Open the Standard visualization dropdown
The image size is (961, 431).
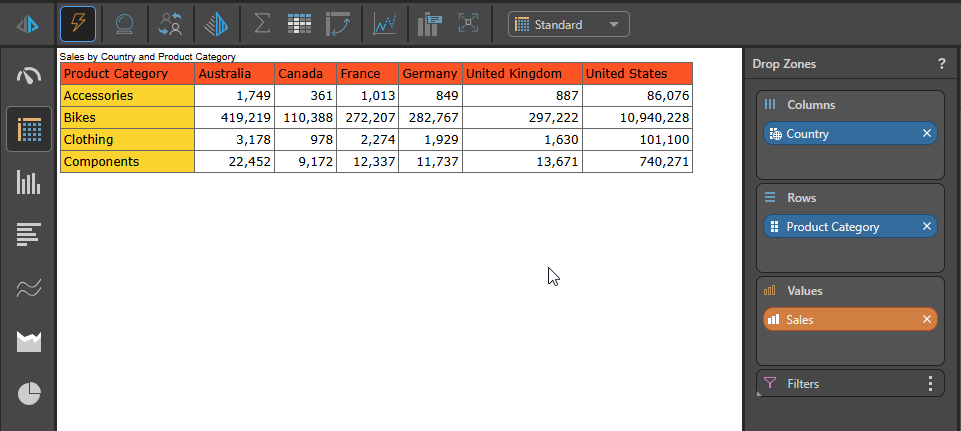[x=568, y=25]
